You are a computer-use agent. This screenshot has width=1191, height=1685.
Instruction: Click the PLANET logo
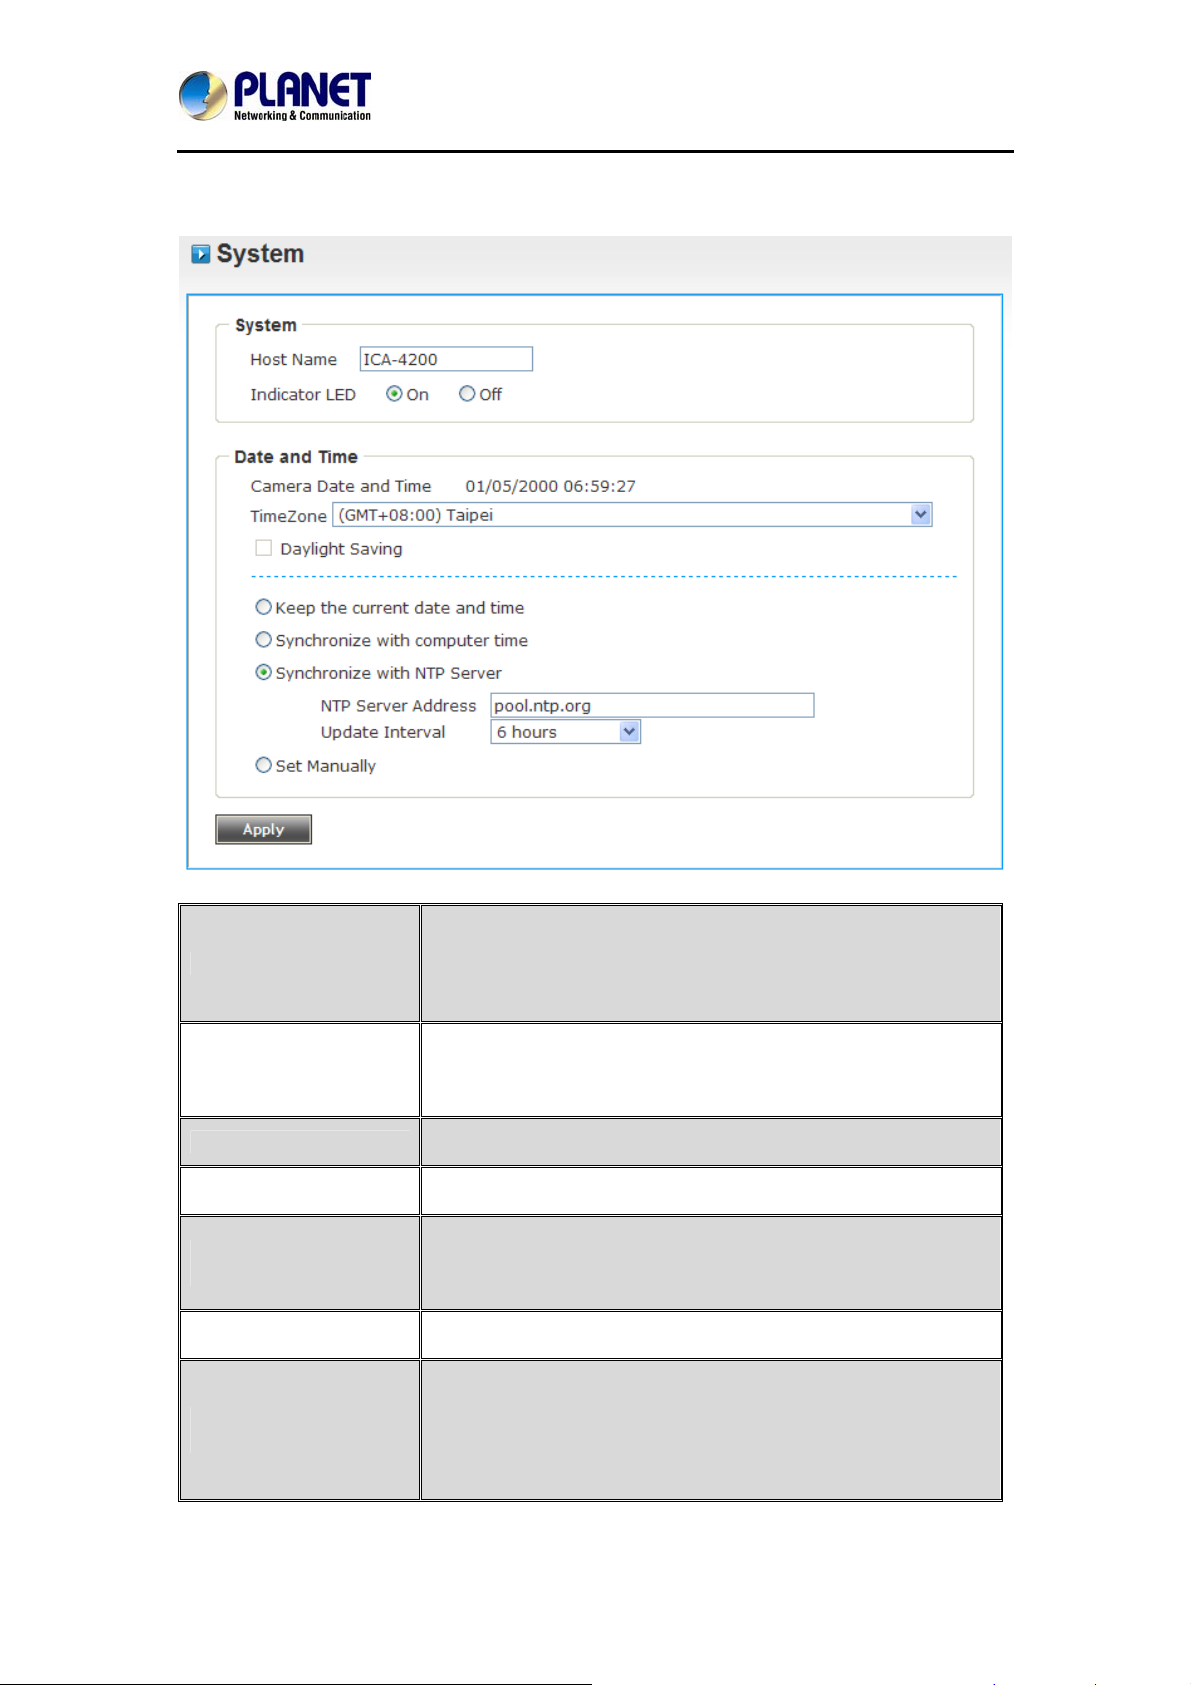pyautogui.click(x=275, y=96)
